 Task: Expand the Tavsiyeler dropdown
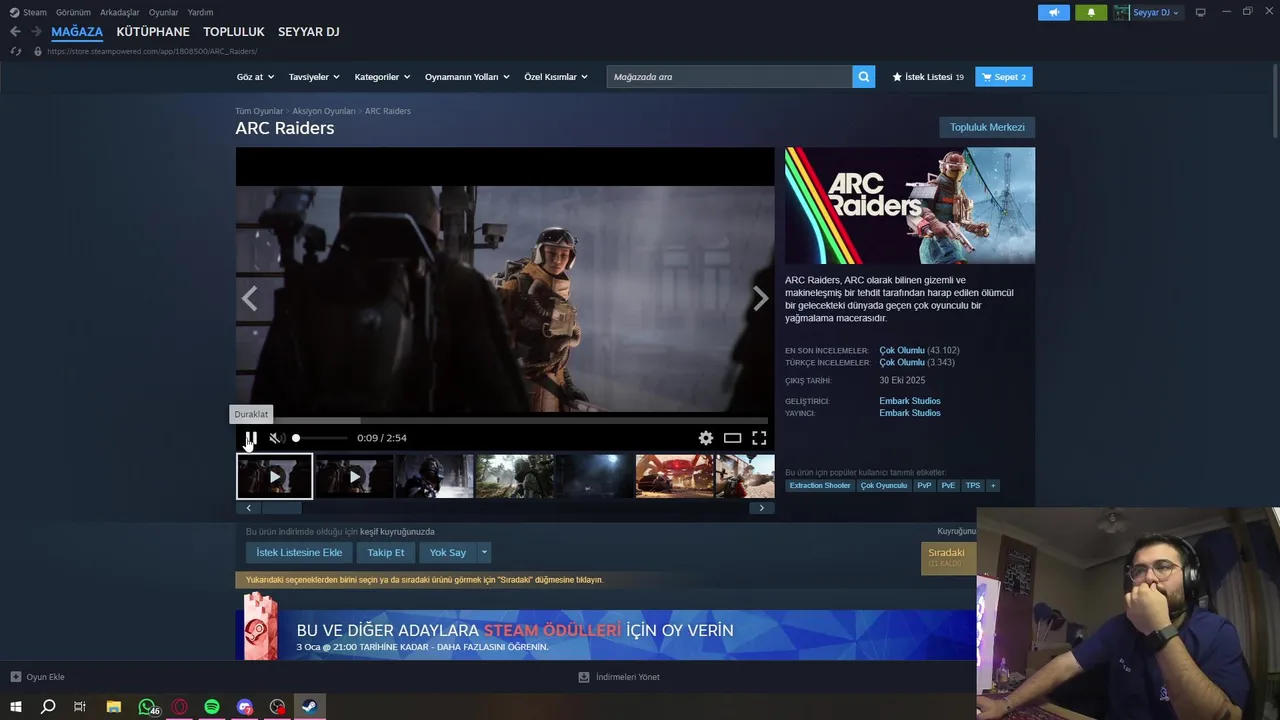[x=314, y=77]
